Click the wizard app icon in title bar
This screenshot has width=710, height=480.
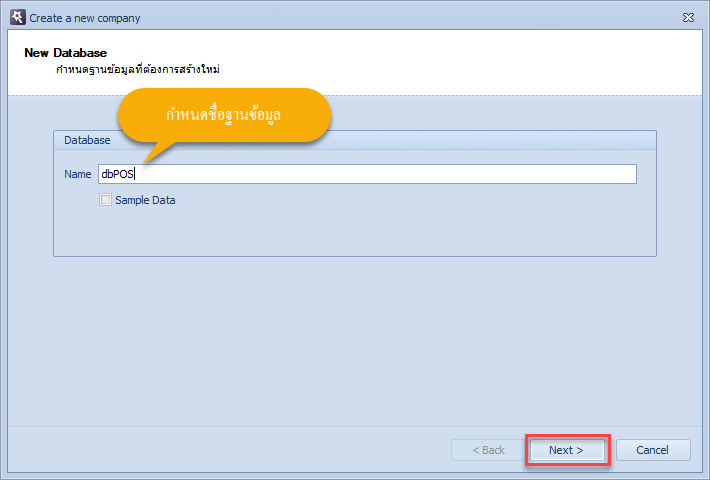coord(18,18)
